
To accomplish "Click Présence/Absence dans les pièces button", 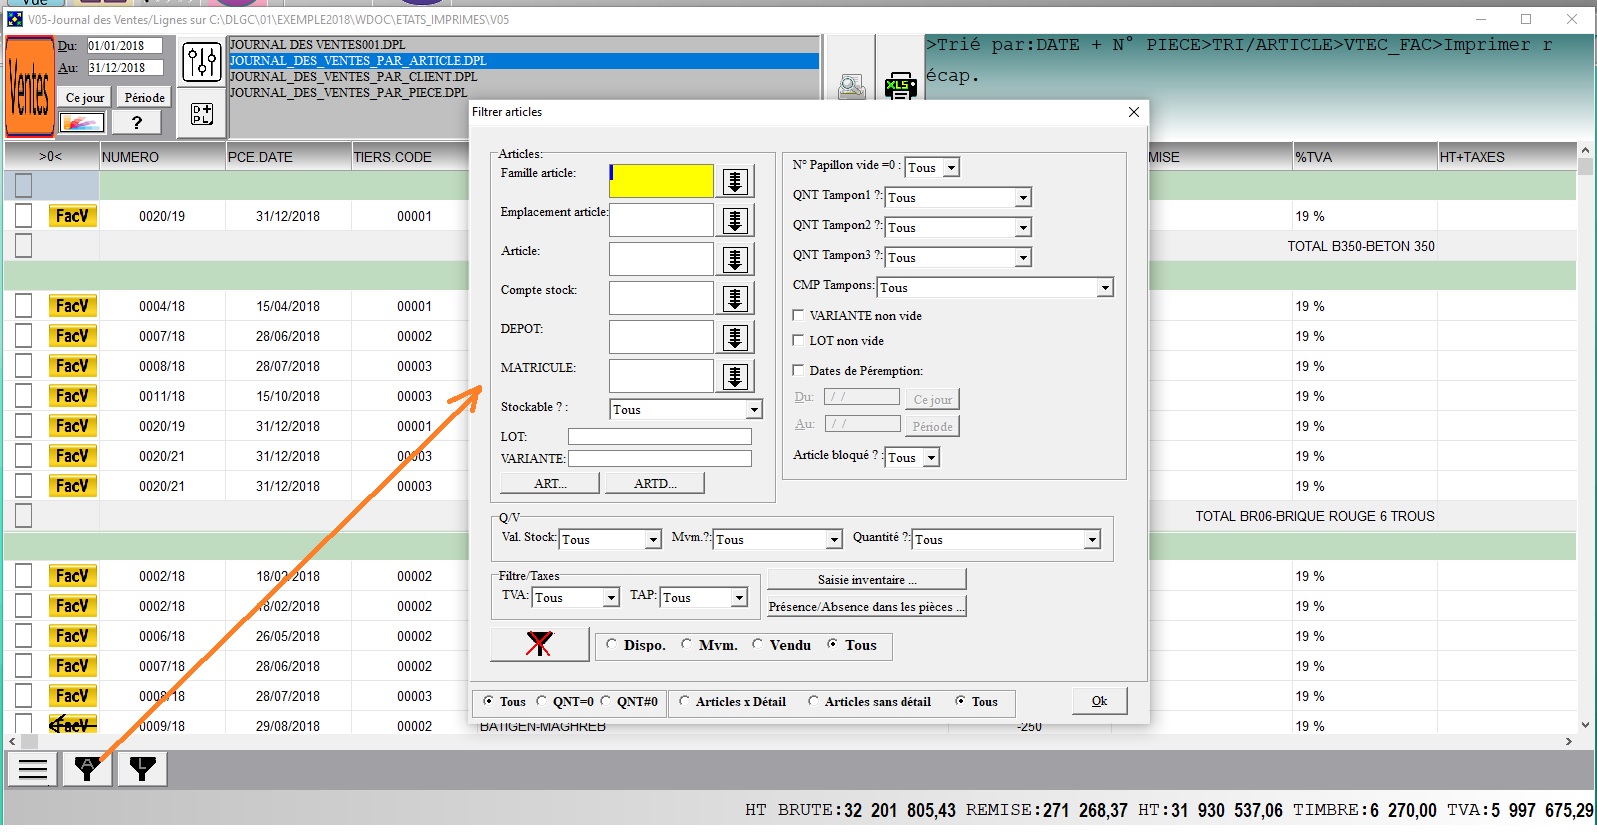I will pyautogui.click(x=866, y=606).
